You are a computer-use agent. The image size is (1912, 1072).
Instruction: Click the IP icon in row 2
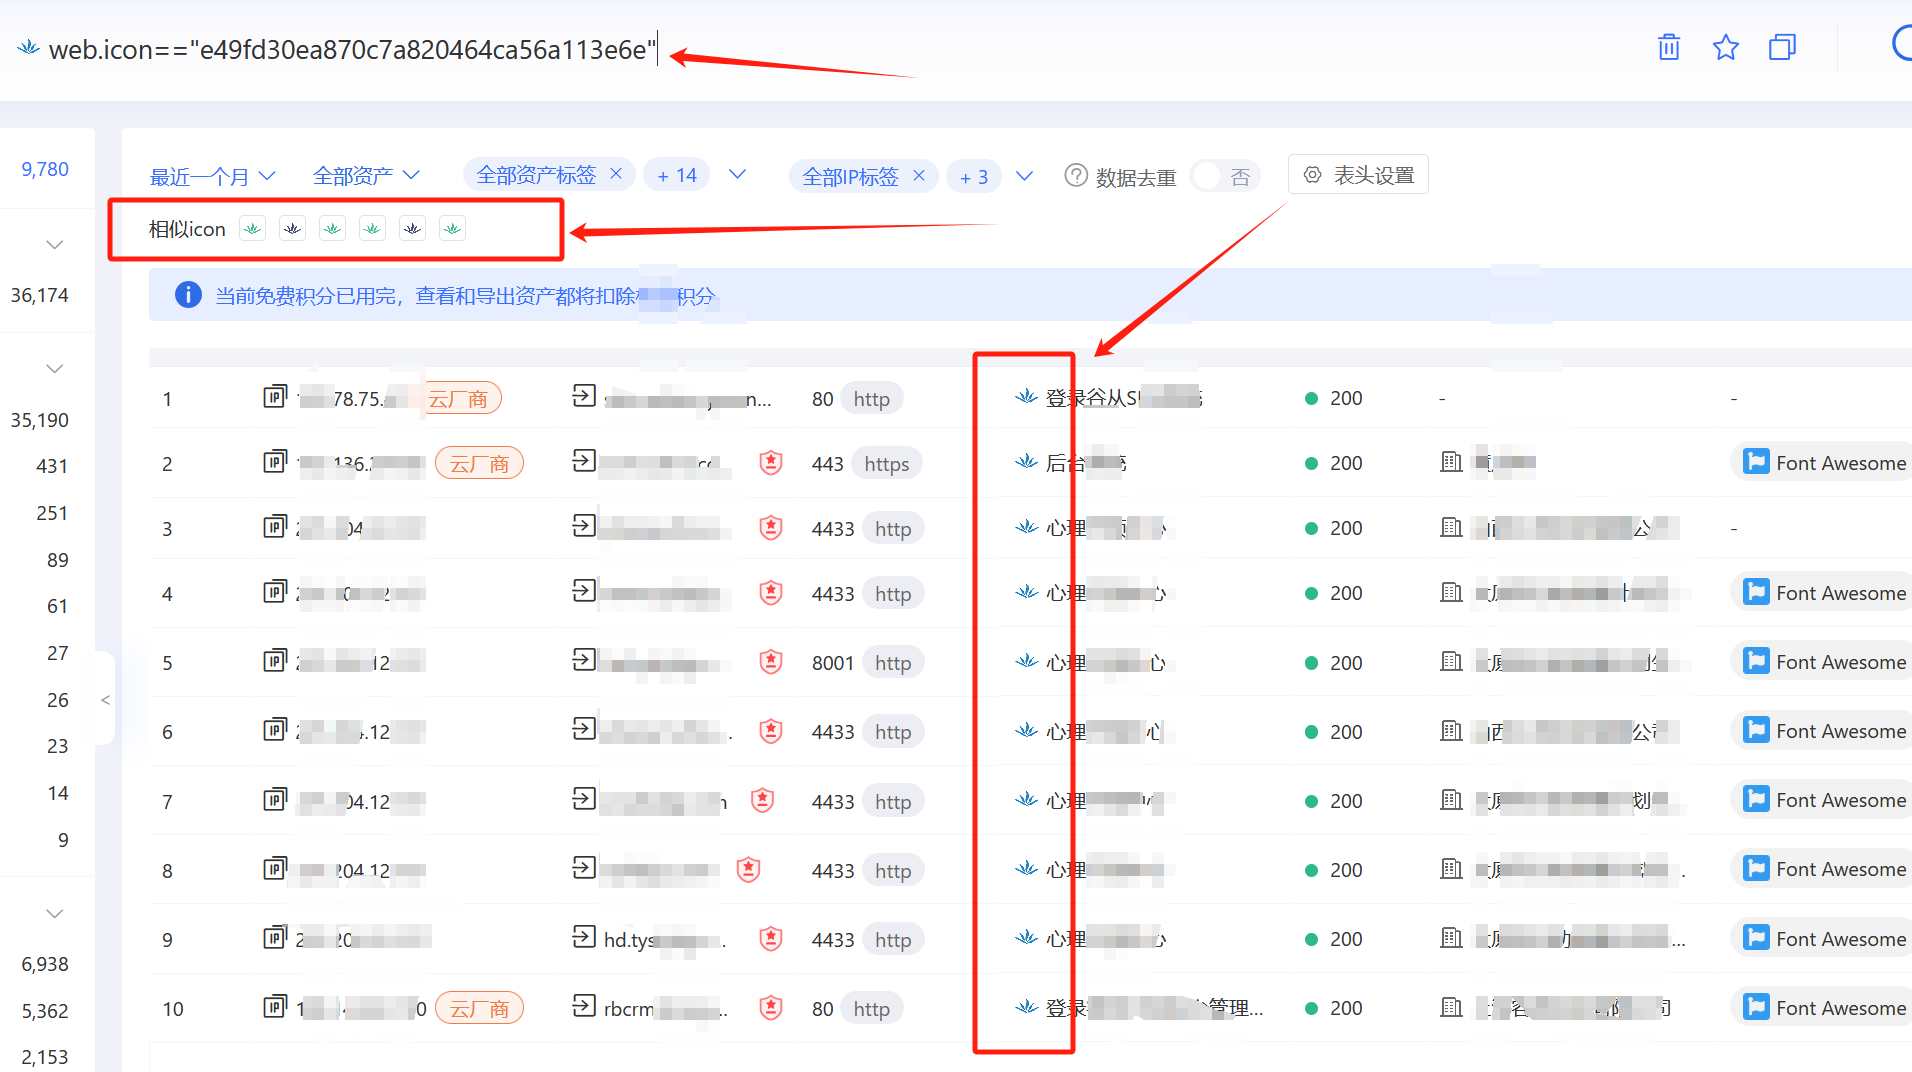tap(275, 461)
